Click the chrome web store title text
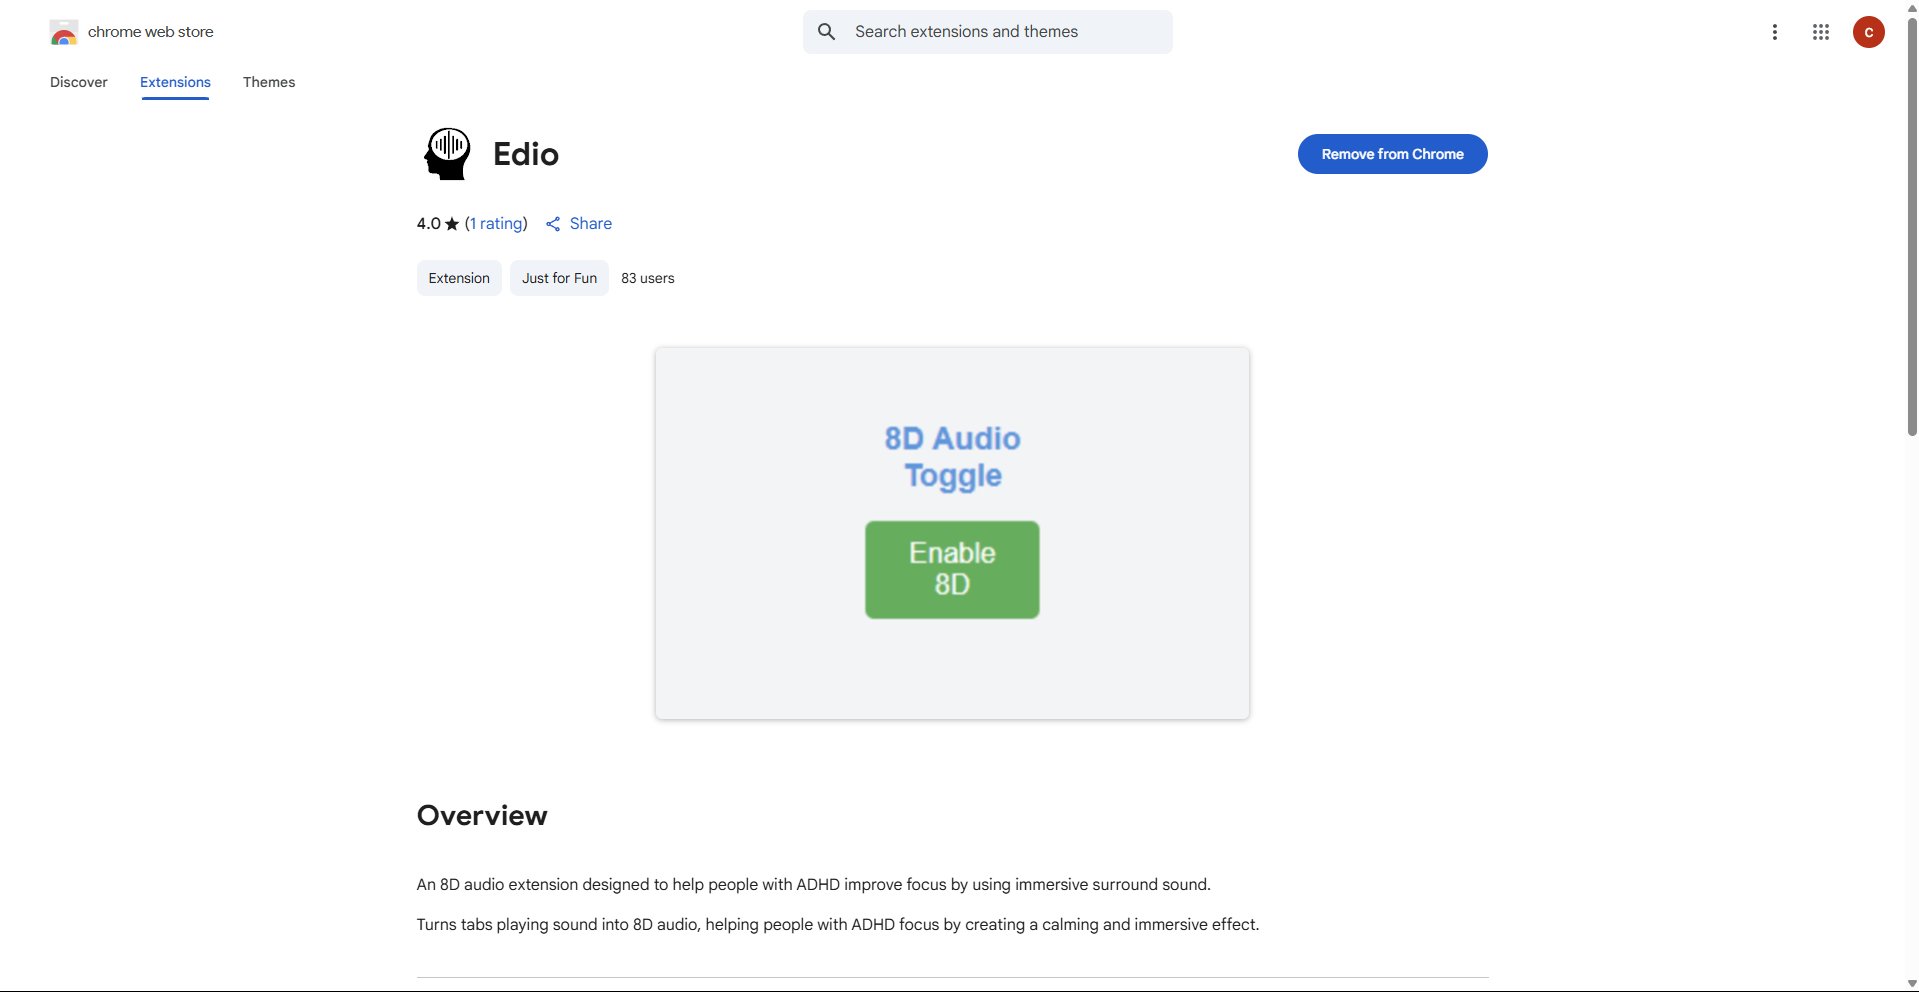Image resolution: width=1919 pixels, height=992 pixels. pos(151,32)
